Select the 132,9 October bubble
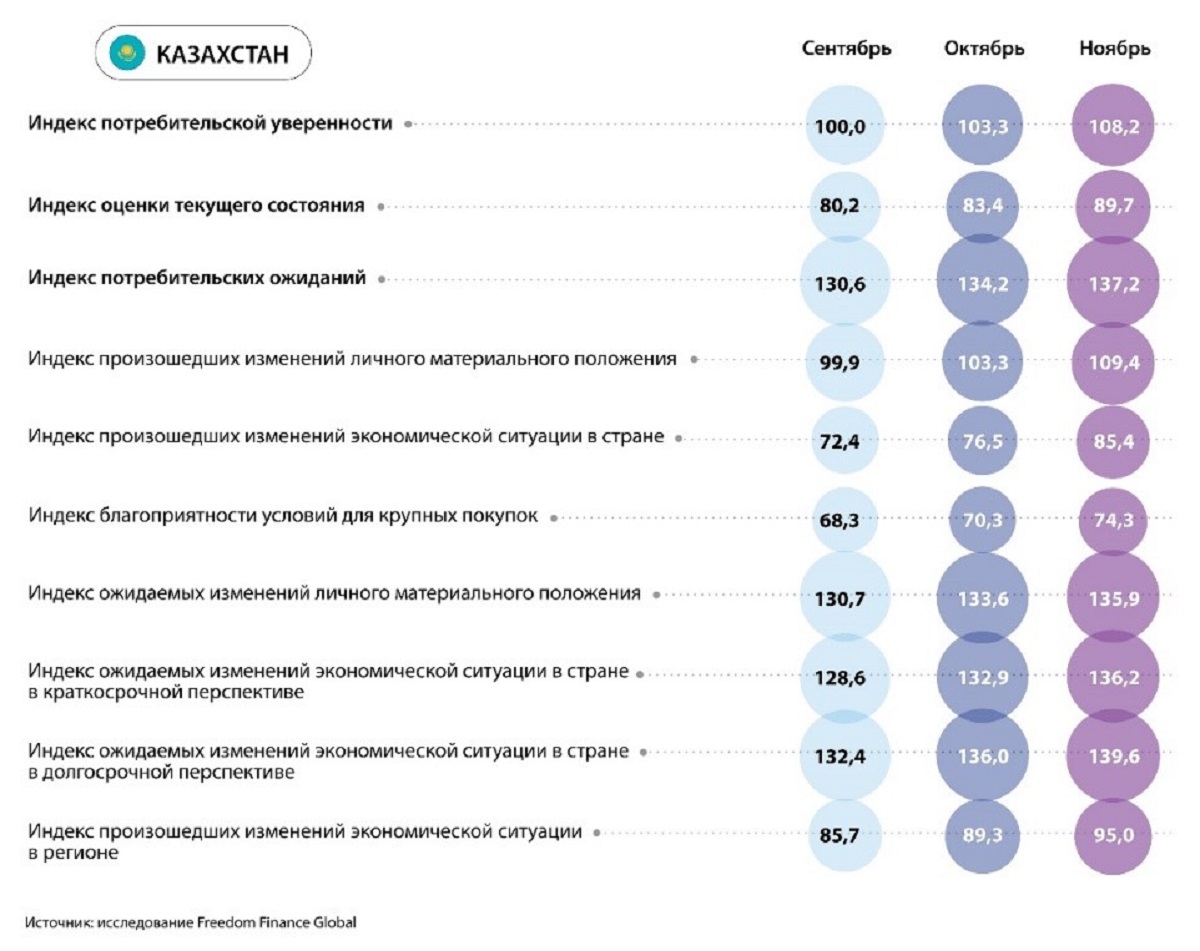Screen dimensions: 1200x951 (x=983, y=675)
